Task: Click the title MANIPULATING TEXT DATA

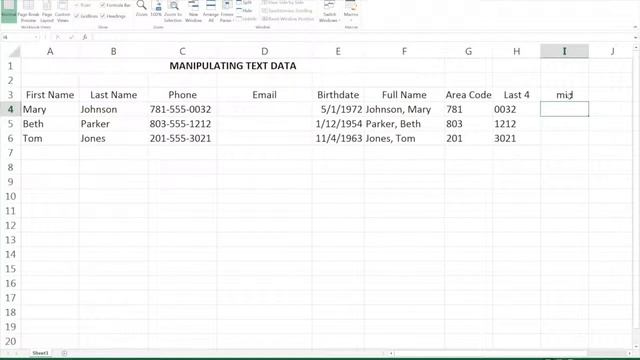Action: coord(233,66)
